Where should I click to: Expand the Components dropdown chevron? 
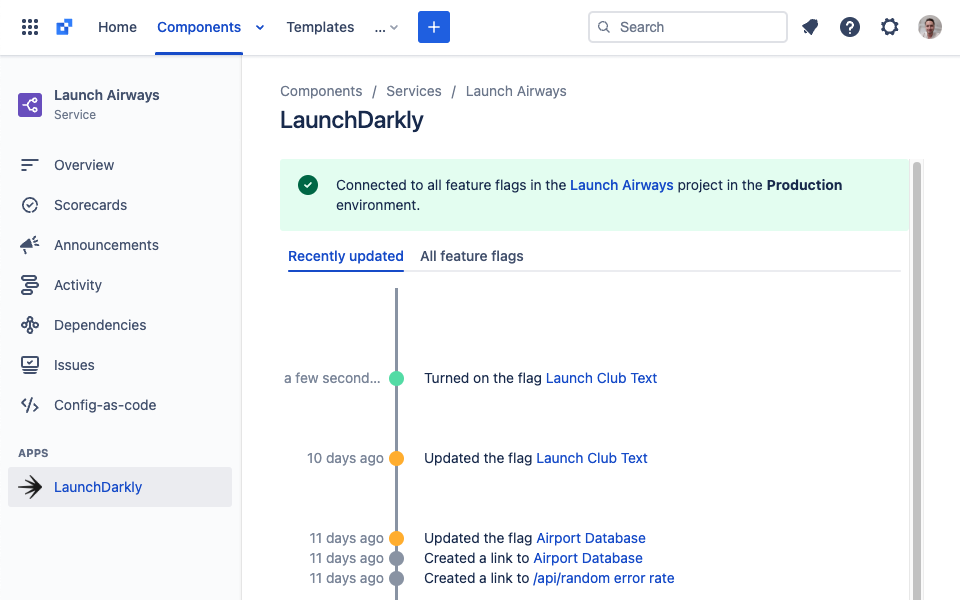[x=260, y=28]
